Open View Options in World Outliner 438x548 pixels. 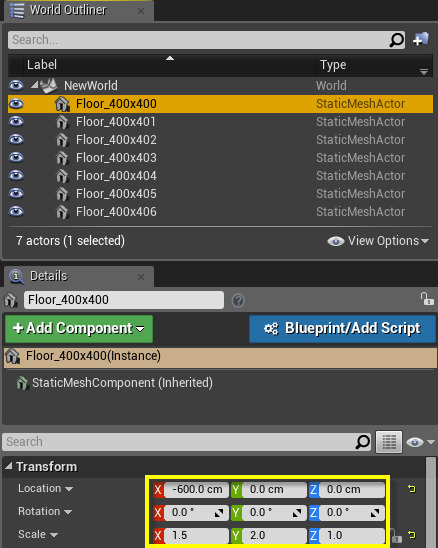pos(378,241)
